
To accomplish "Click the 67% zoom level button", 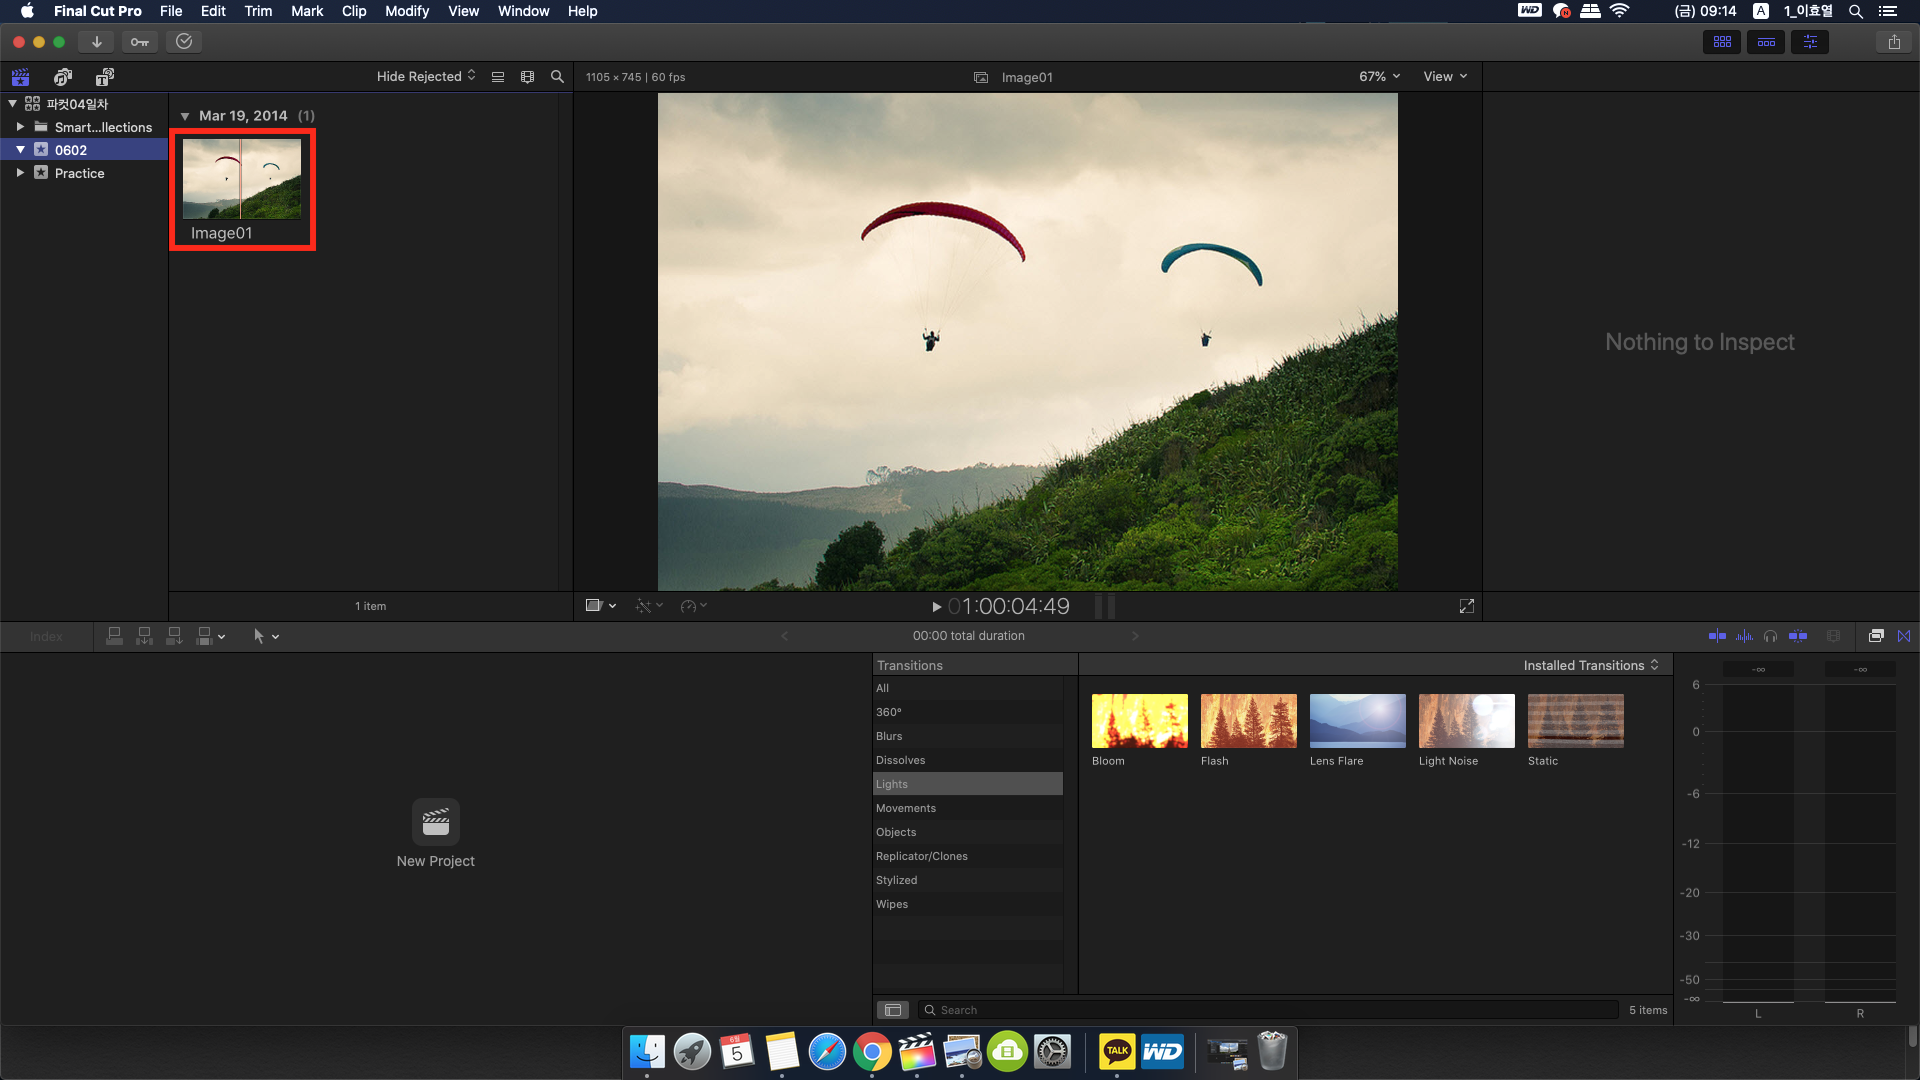I will [x=1379, y=76].
